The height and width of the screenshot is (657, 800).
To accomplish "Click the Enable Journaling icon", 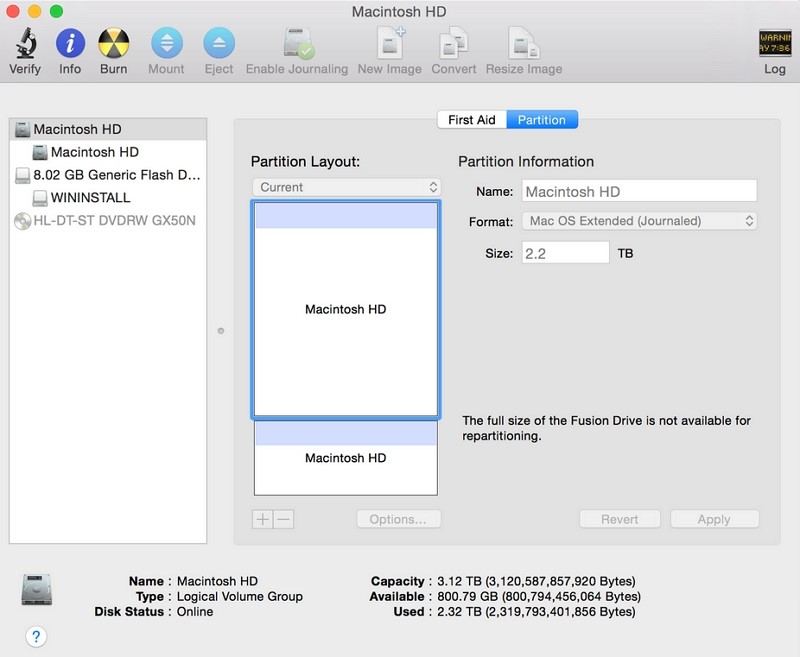I will coord(298,43).
